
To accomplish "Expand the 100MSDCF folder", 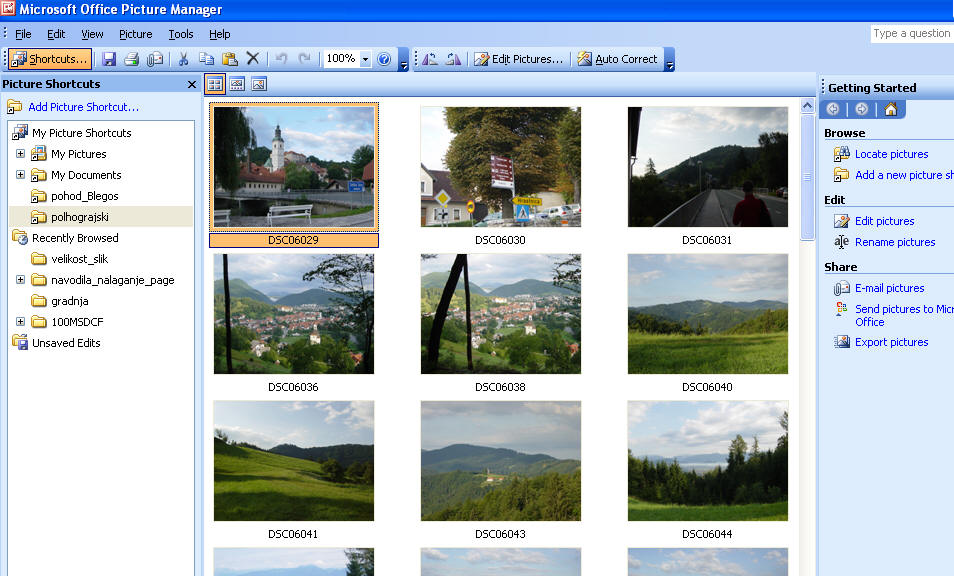I will tap(20, 321).
